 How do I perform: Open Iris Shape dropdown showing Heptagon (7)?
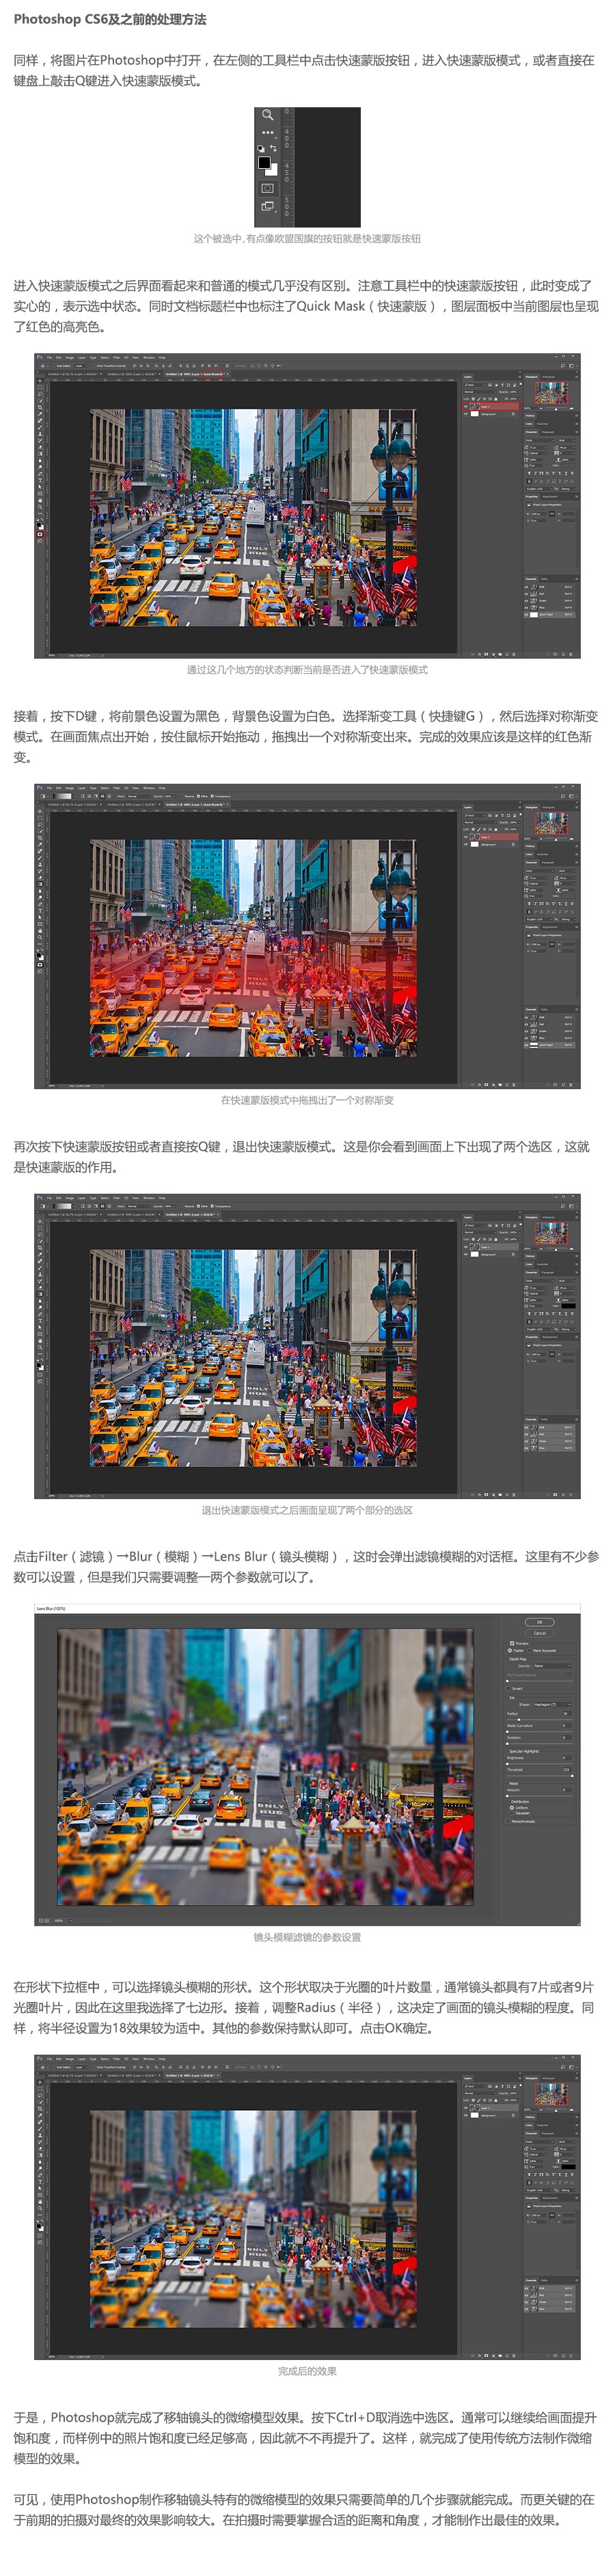(553, 1705)
